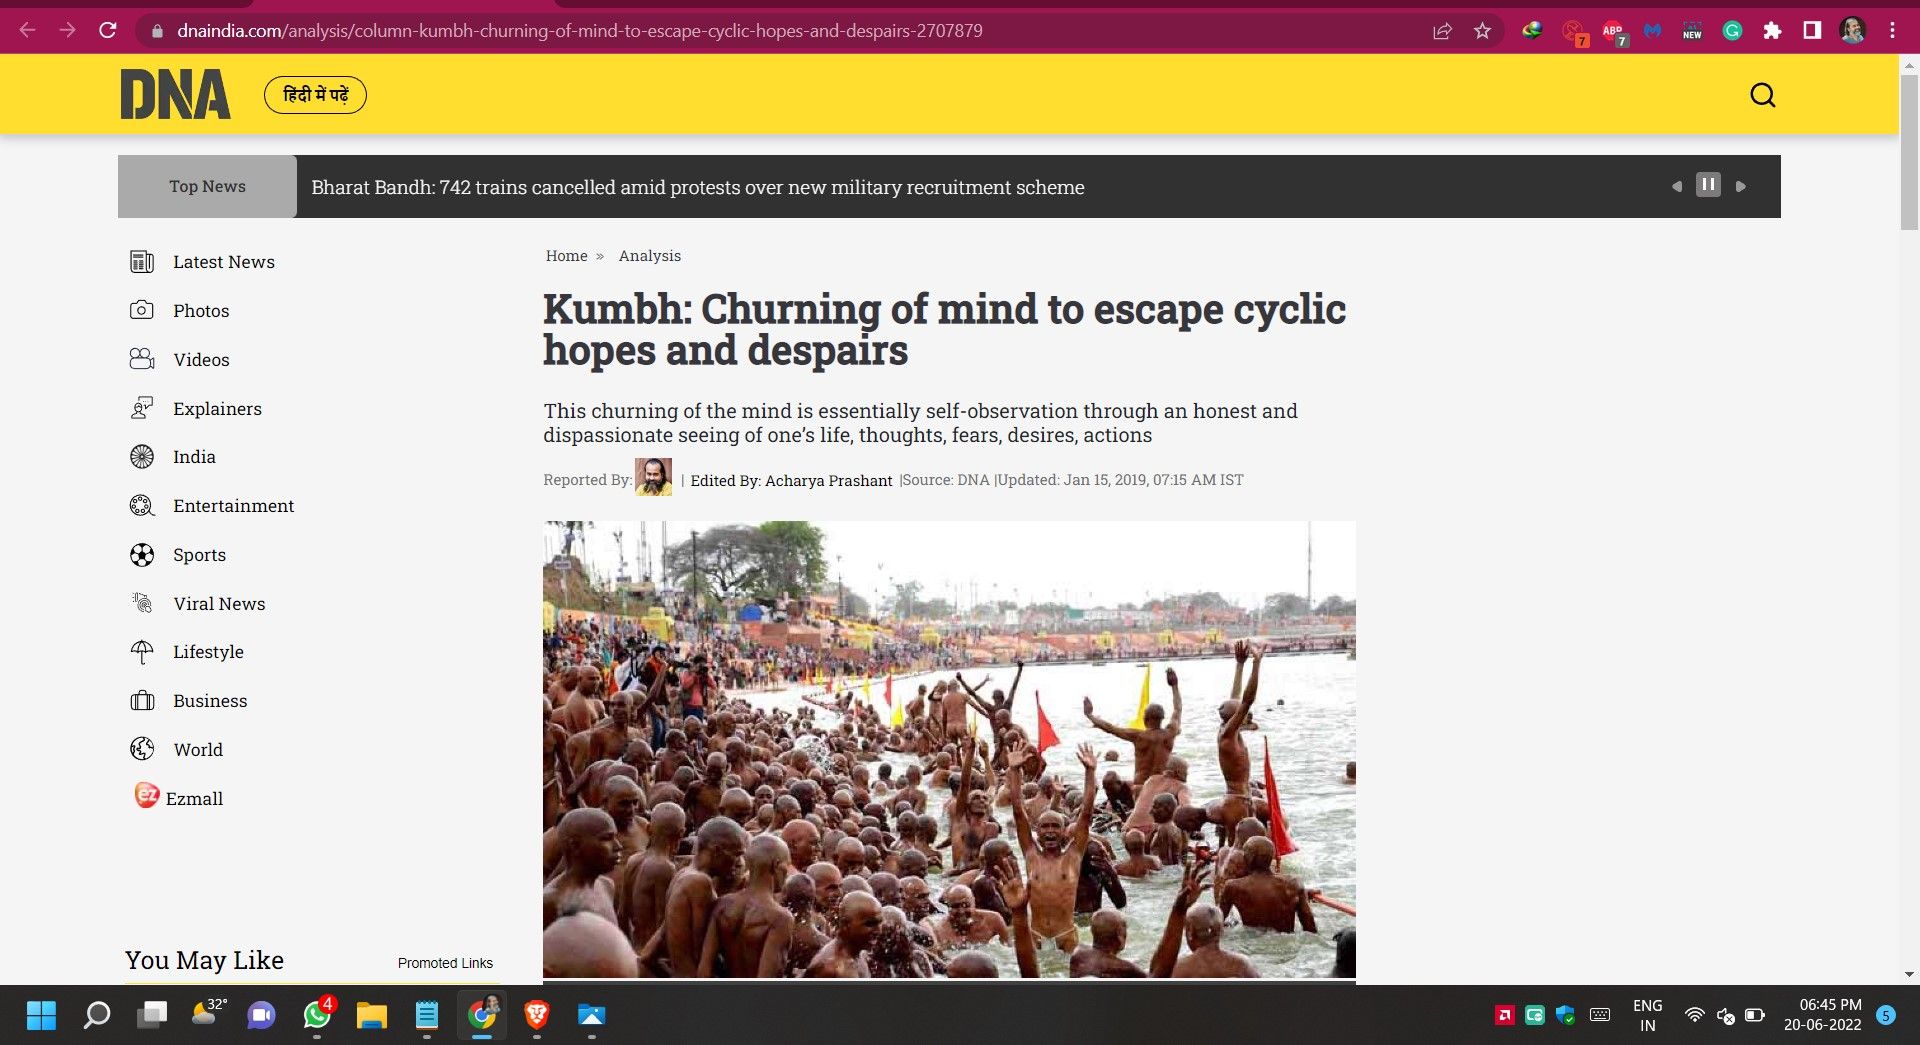Open Latest News from the sidebar
This screenshot has height=1045, width=1920.
223,262
